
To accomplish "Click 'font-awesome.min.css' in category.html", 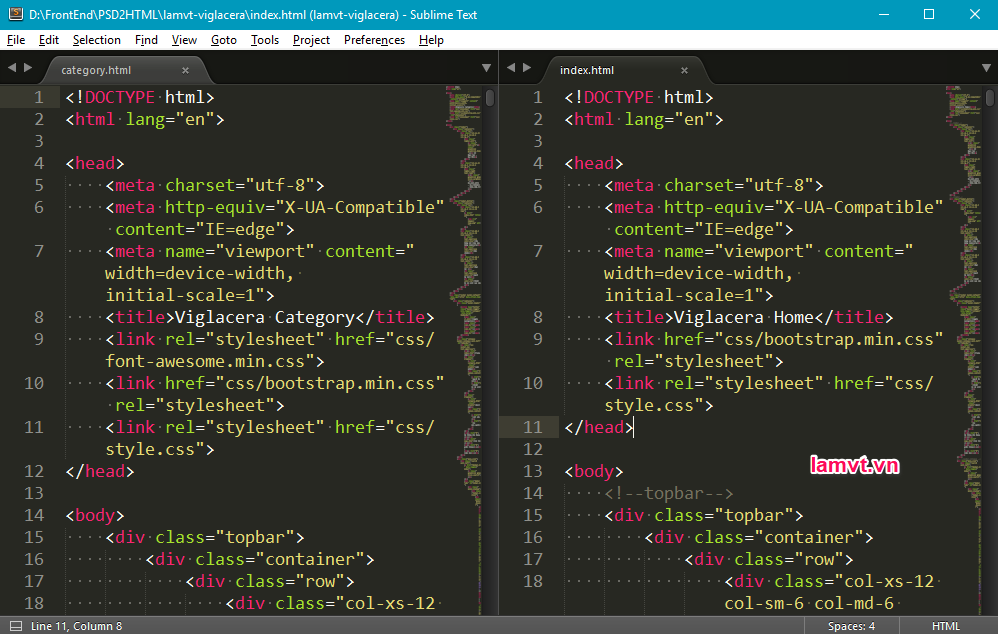I will click(x=205, y=362).
